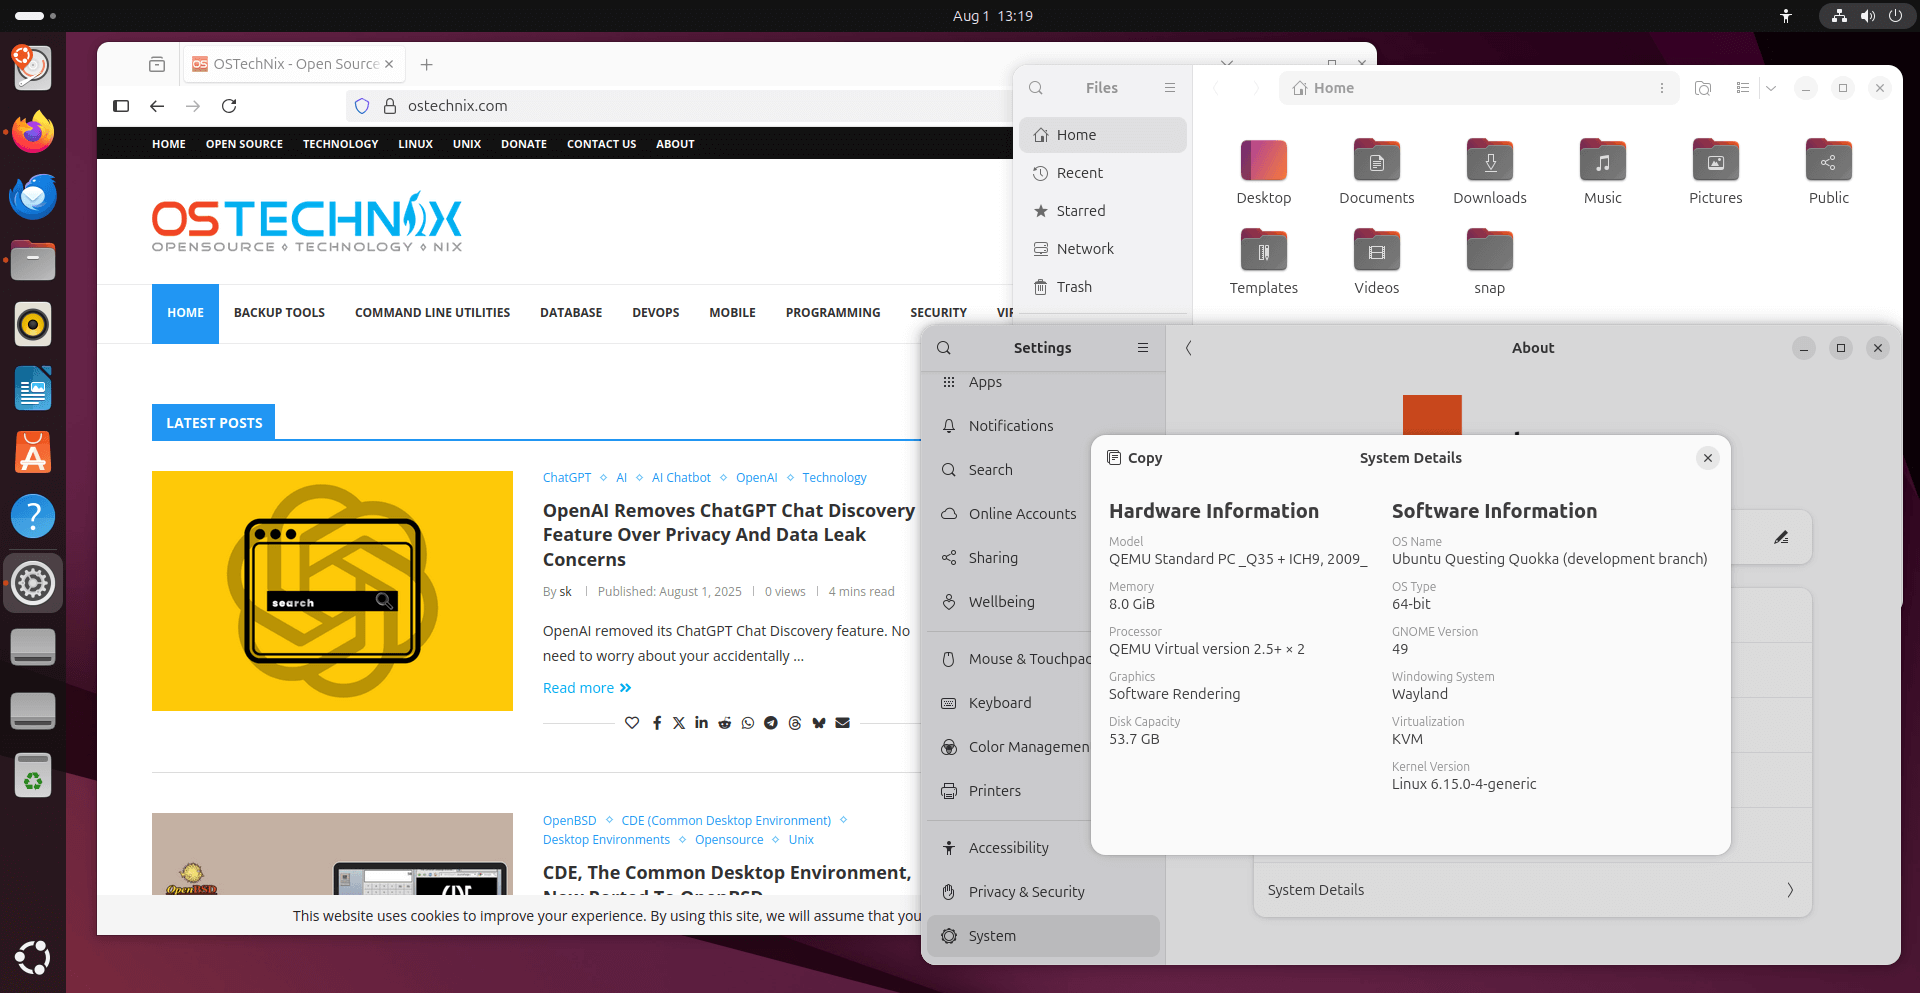Select Privacy & Security in Settings sidebar
Image resolution: width=1920 pixels, height=993 pixels.
(x=1026, y=891)
